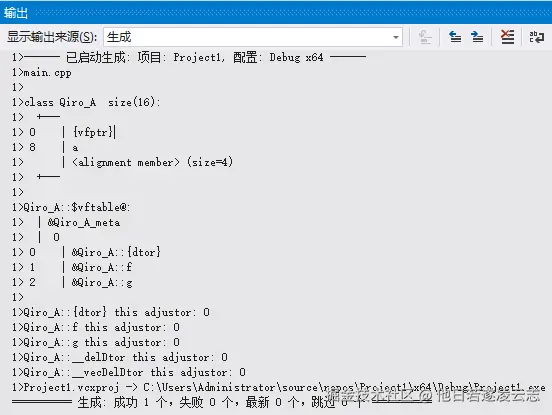Click the &Qiro_A::{dtor} vftable entry

(x=86, y=252)
